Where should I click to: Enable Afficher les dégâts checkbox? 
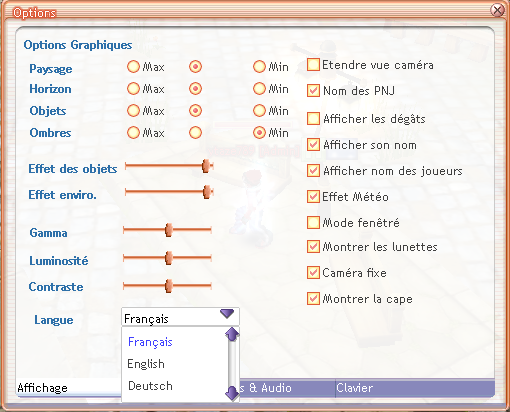pyautogui.click(x=313, y=119)
